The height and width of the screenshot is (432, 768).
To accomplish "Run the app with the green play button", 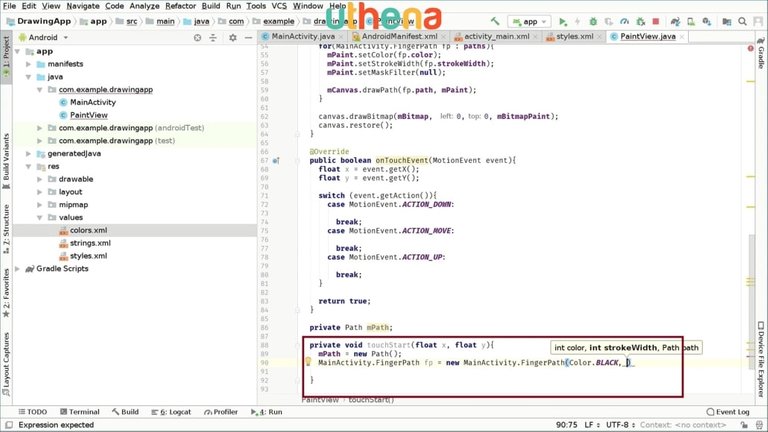I will coord(563,21).
